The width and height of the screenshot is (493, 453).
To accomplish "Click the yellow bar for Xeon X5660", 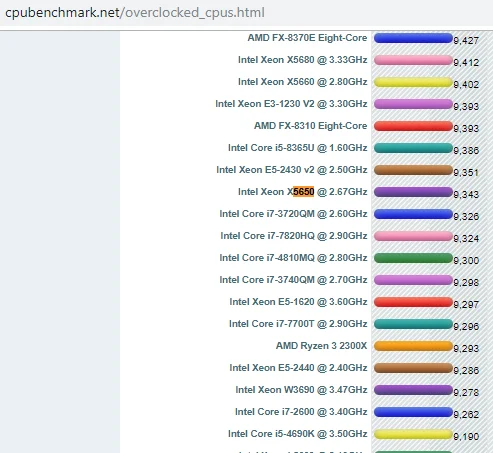I will tap(413, 82).
